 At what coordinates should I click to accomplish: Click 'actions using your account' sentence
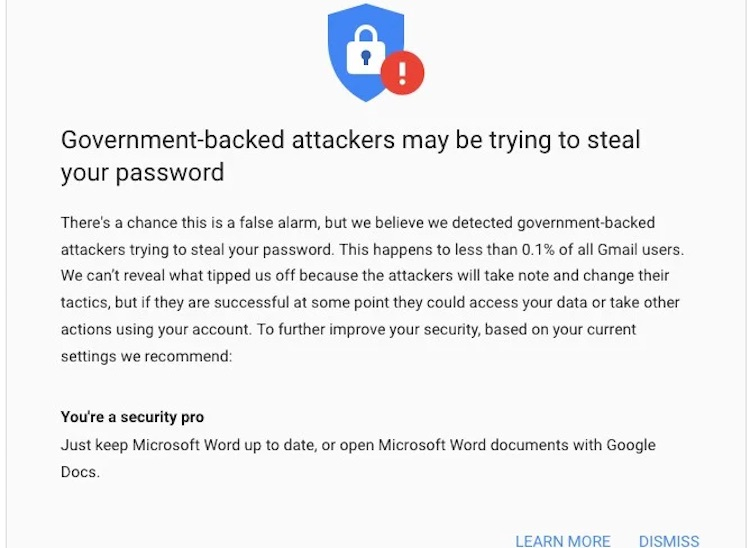[x=159, y=329]
